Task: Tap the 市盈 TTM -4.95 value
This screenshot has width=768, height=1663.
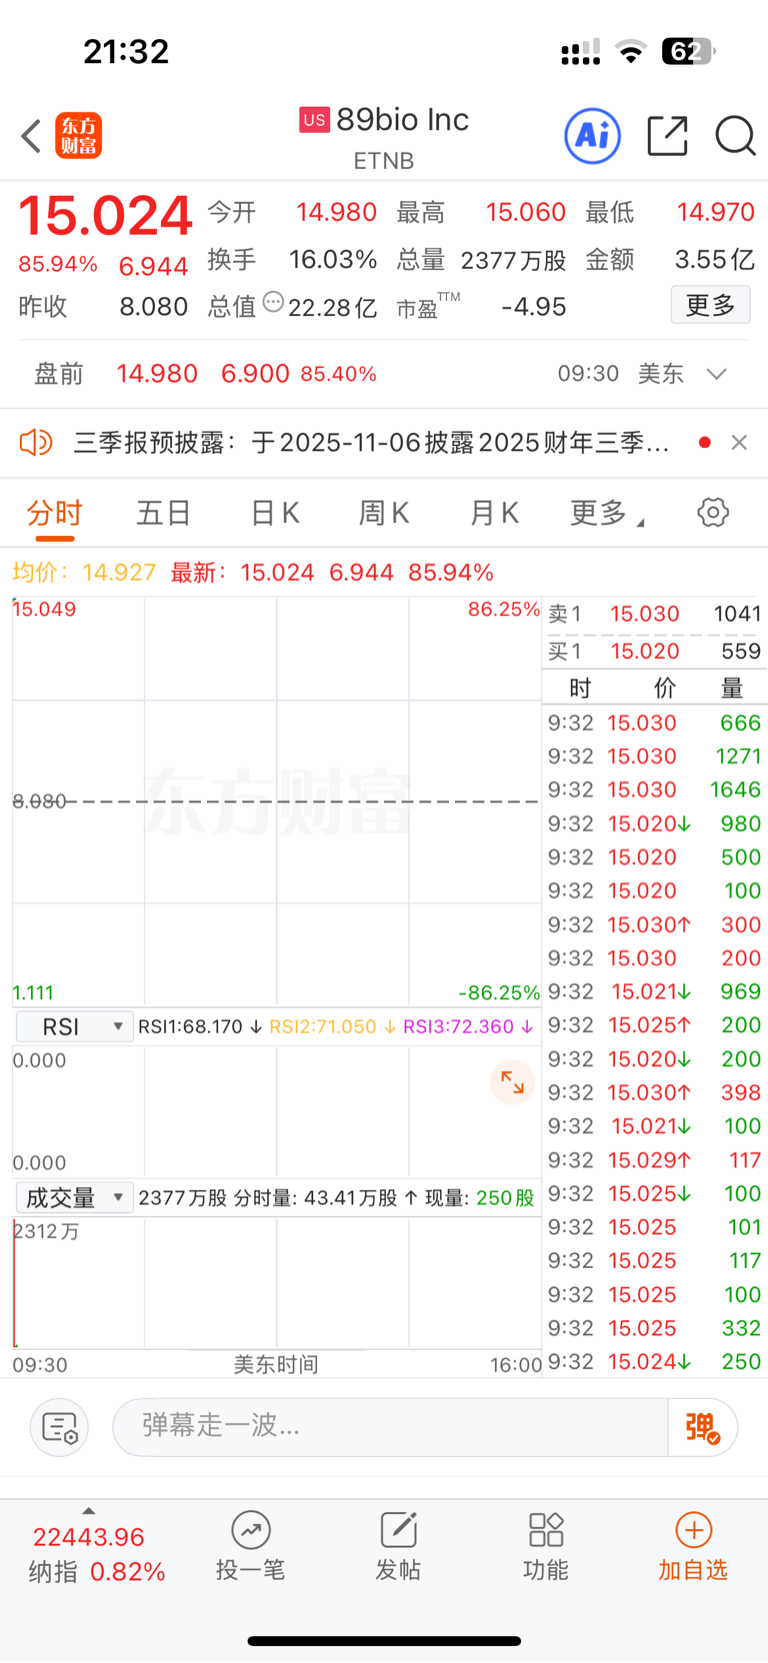Action: point(533,307)
